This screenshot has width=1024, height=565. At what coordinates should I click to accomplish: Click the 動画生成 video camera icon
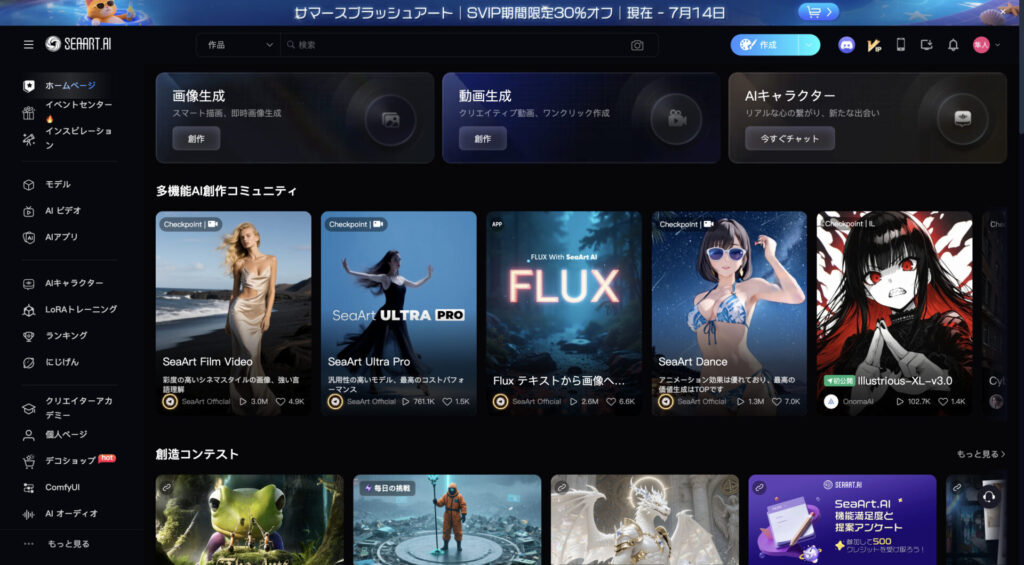pos(676,120)
